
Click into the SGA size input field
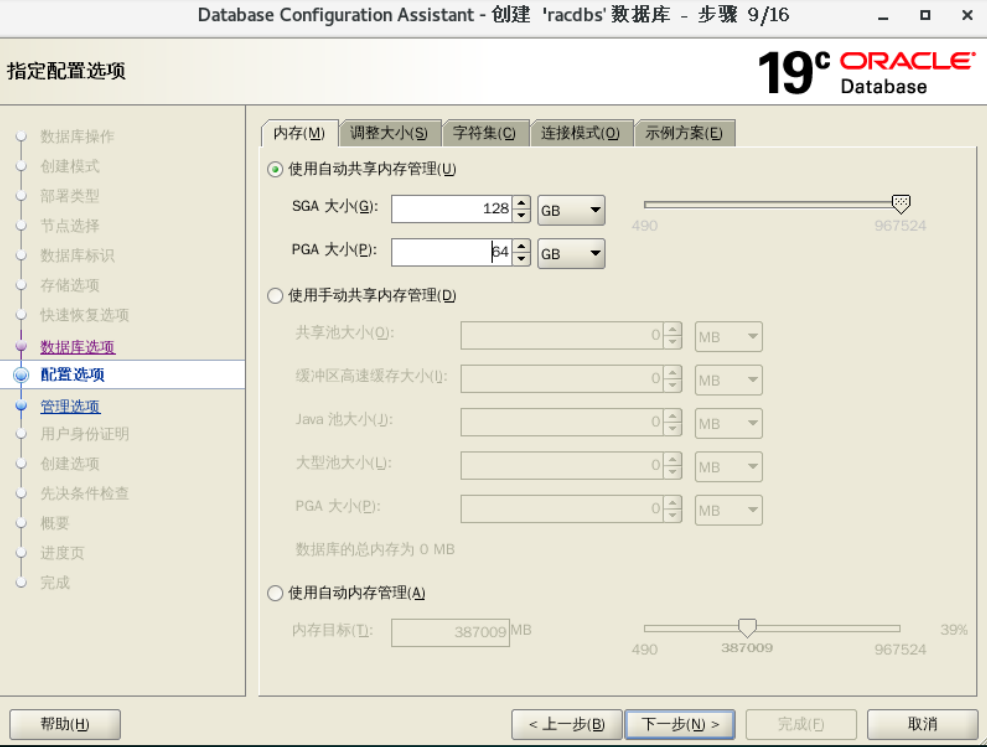[452, 209]
